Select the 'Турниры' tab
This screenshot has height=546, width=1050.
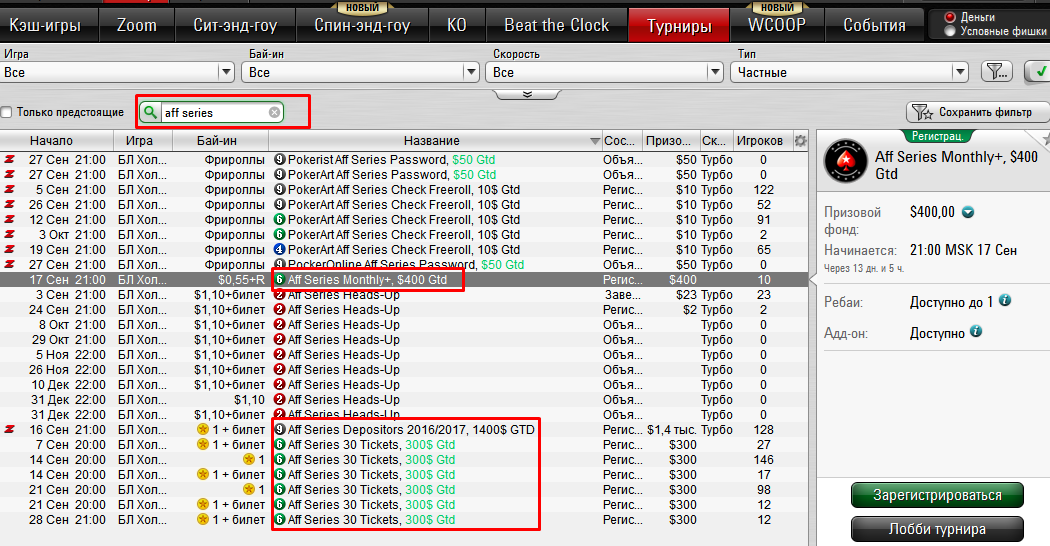(679, 25)
